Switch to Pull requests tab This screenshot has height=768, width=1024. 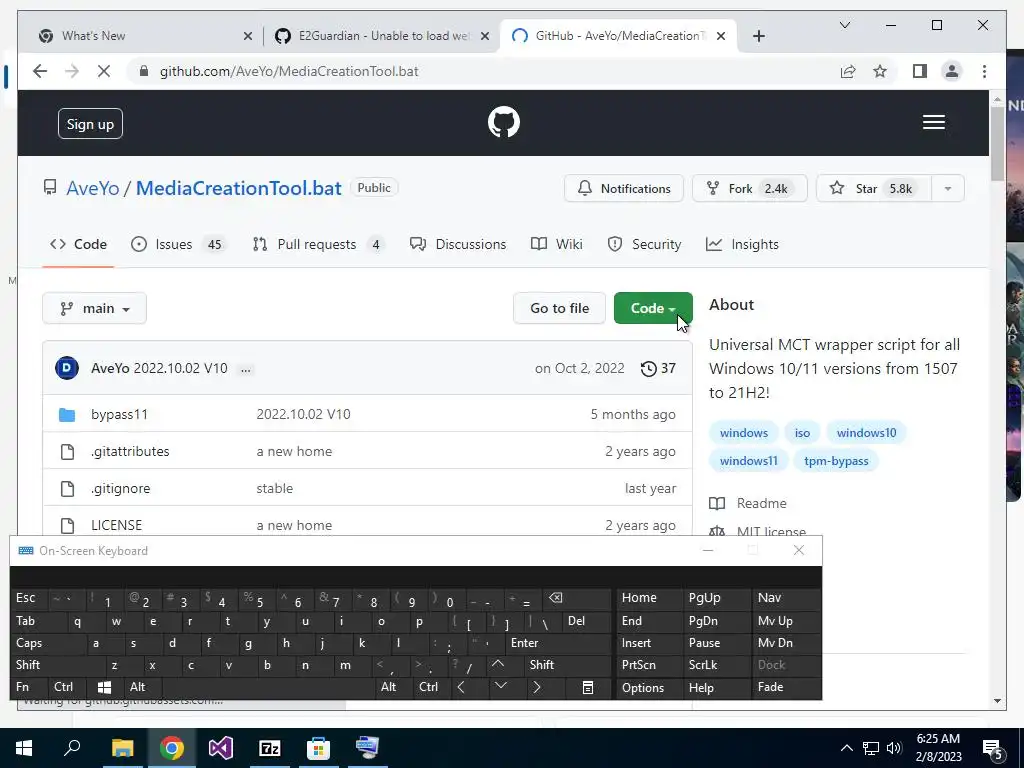pyautogui.click(x=318, y=244)
